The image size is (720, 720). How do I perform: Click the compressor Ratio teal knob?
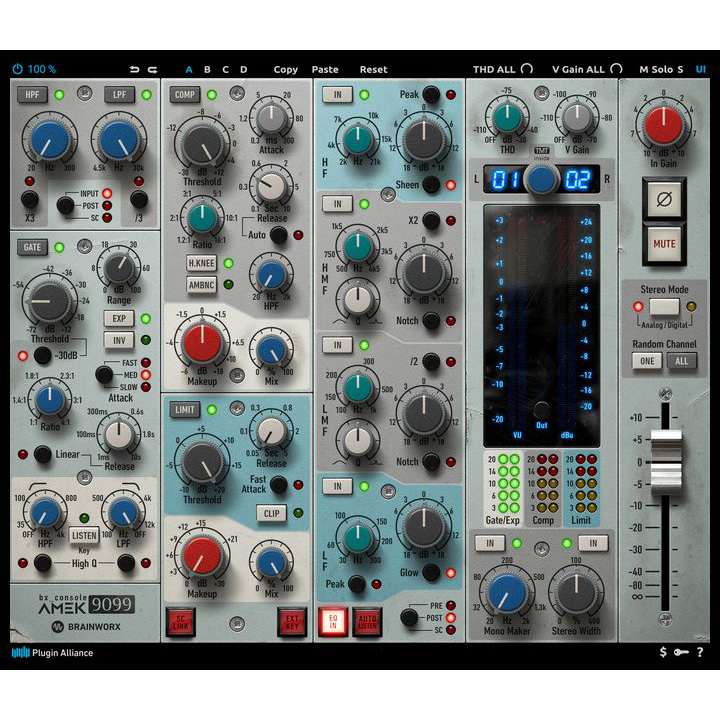tap(202, 219)
